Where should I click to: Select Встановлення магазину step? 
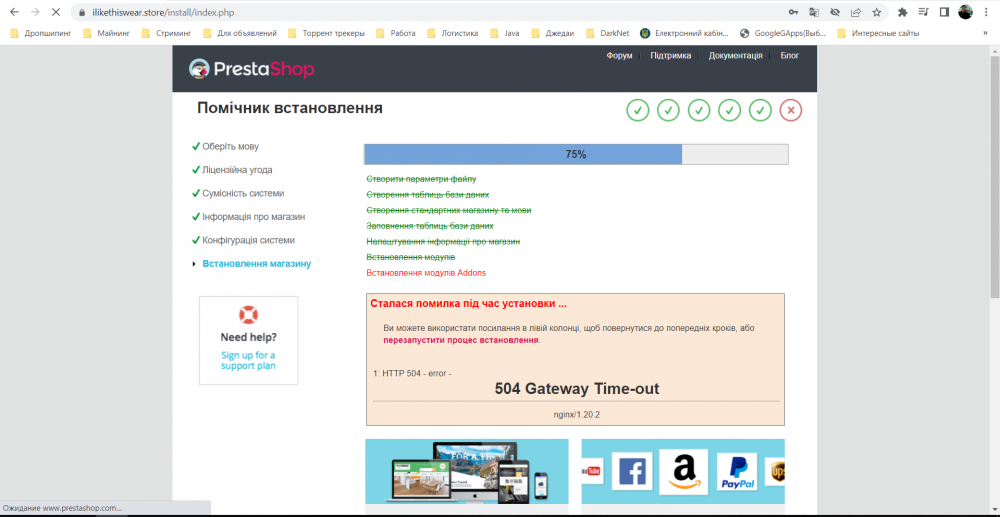tap(256, 263)
